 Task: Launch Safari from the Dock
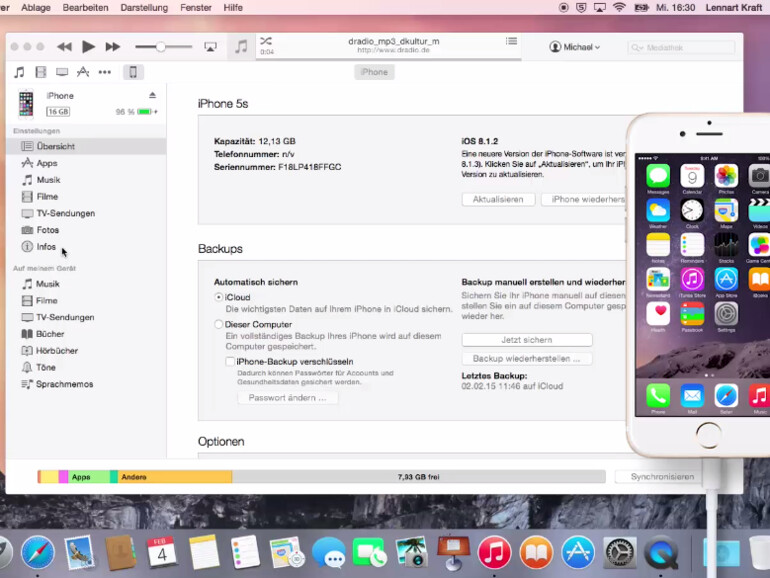[38, 553]
